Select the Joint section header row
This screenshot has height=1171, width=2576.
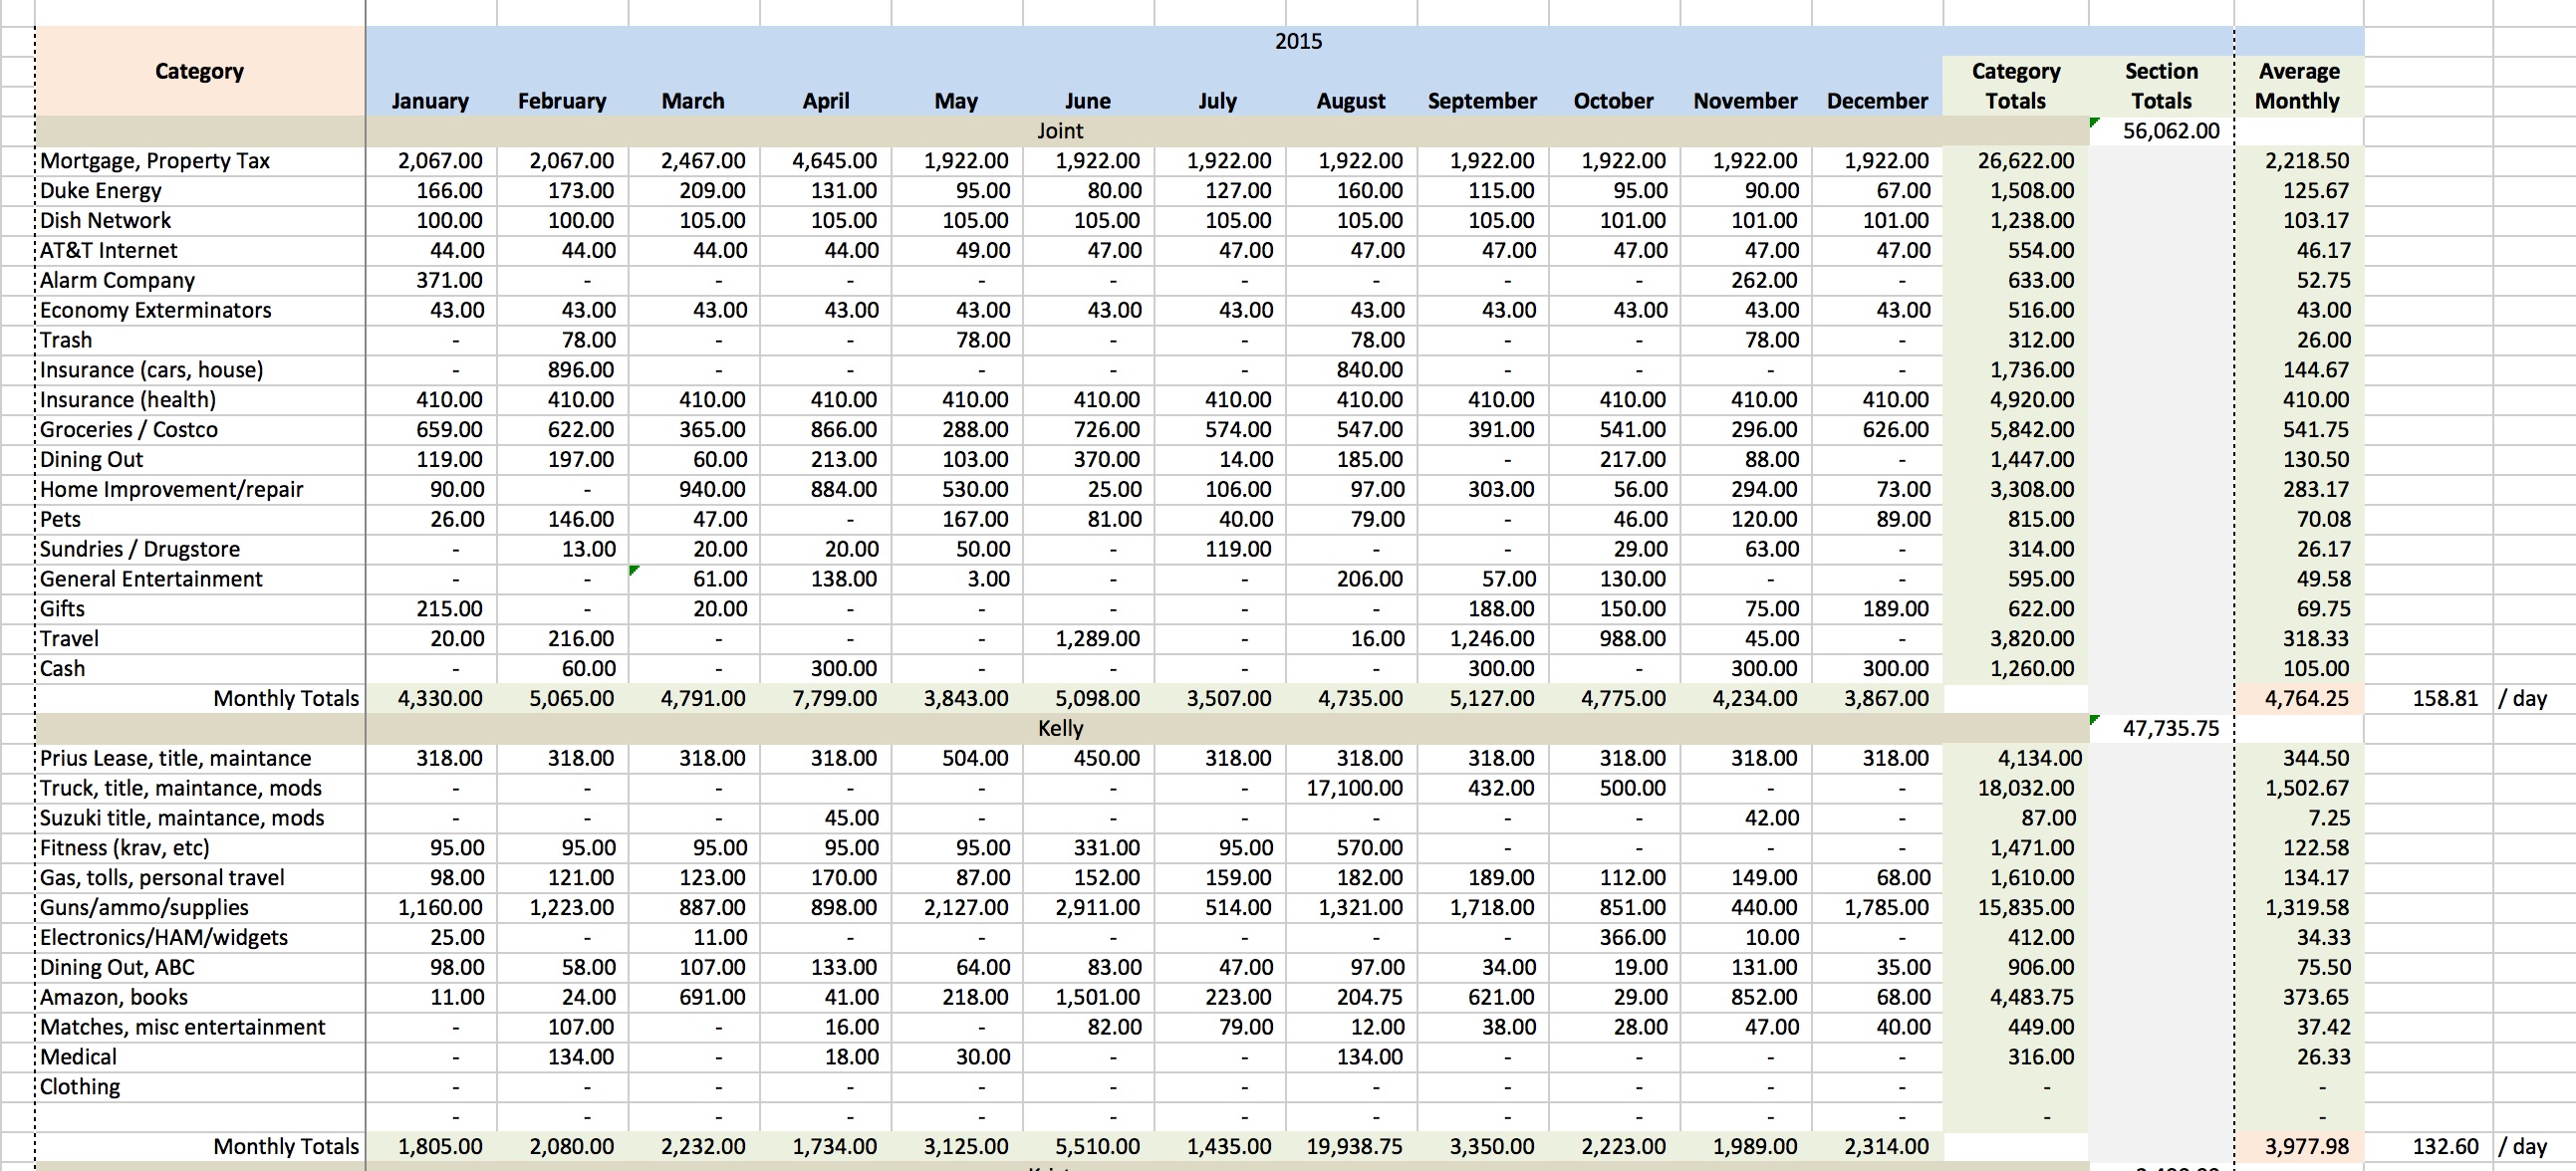coord(1059,131)
